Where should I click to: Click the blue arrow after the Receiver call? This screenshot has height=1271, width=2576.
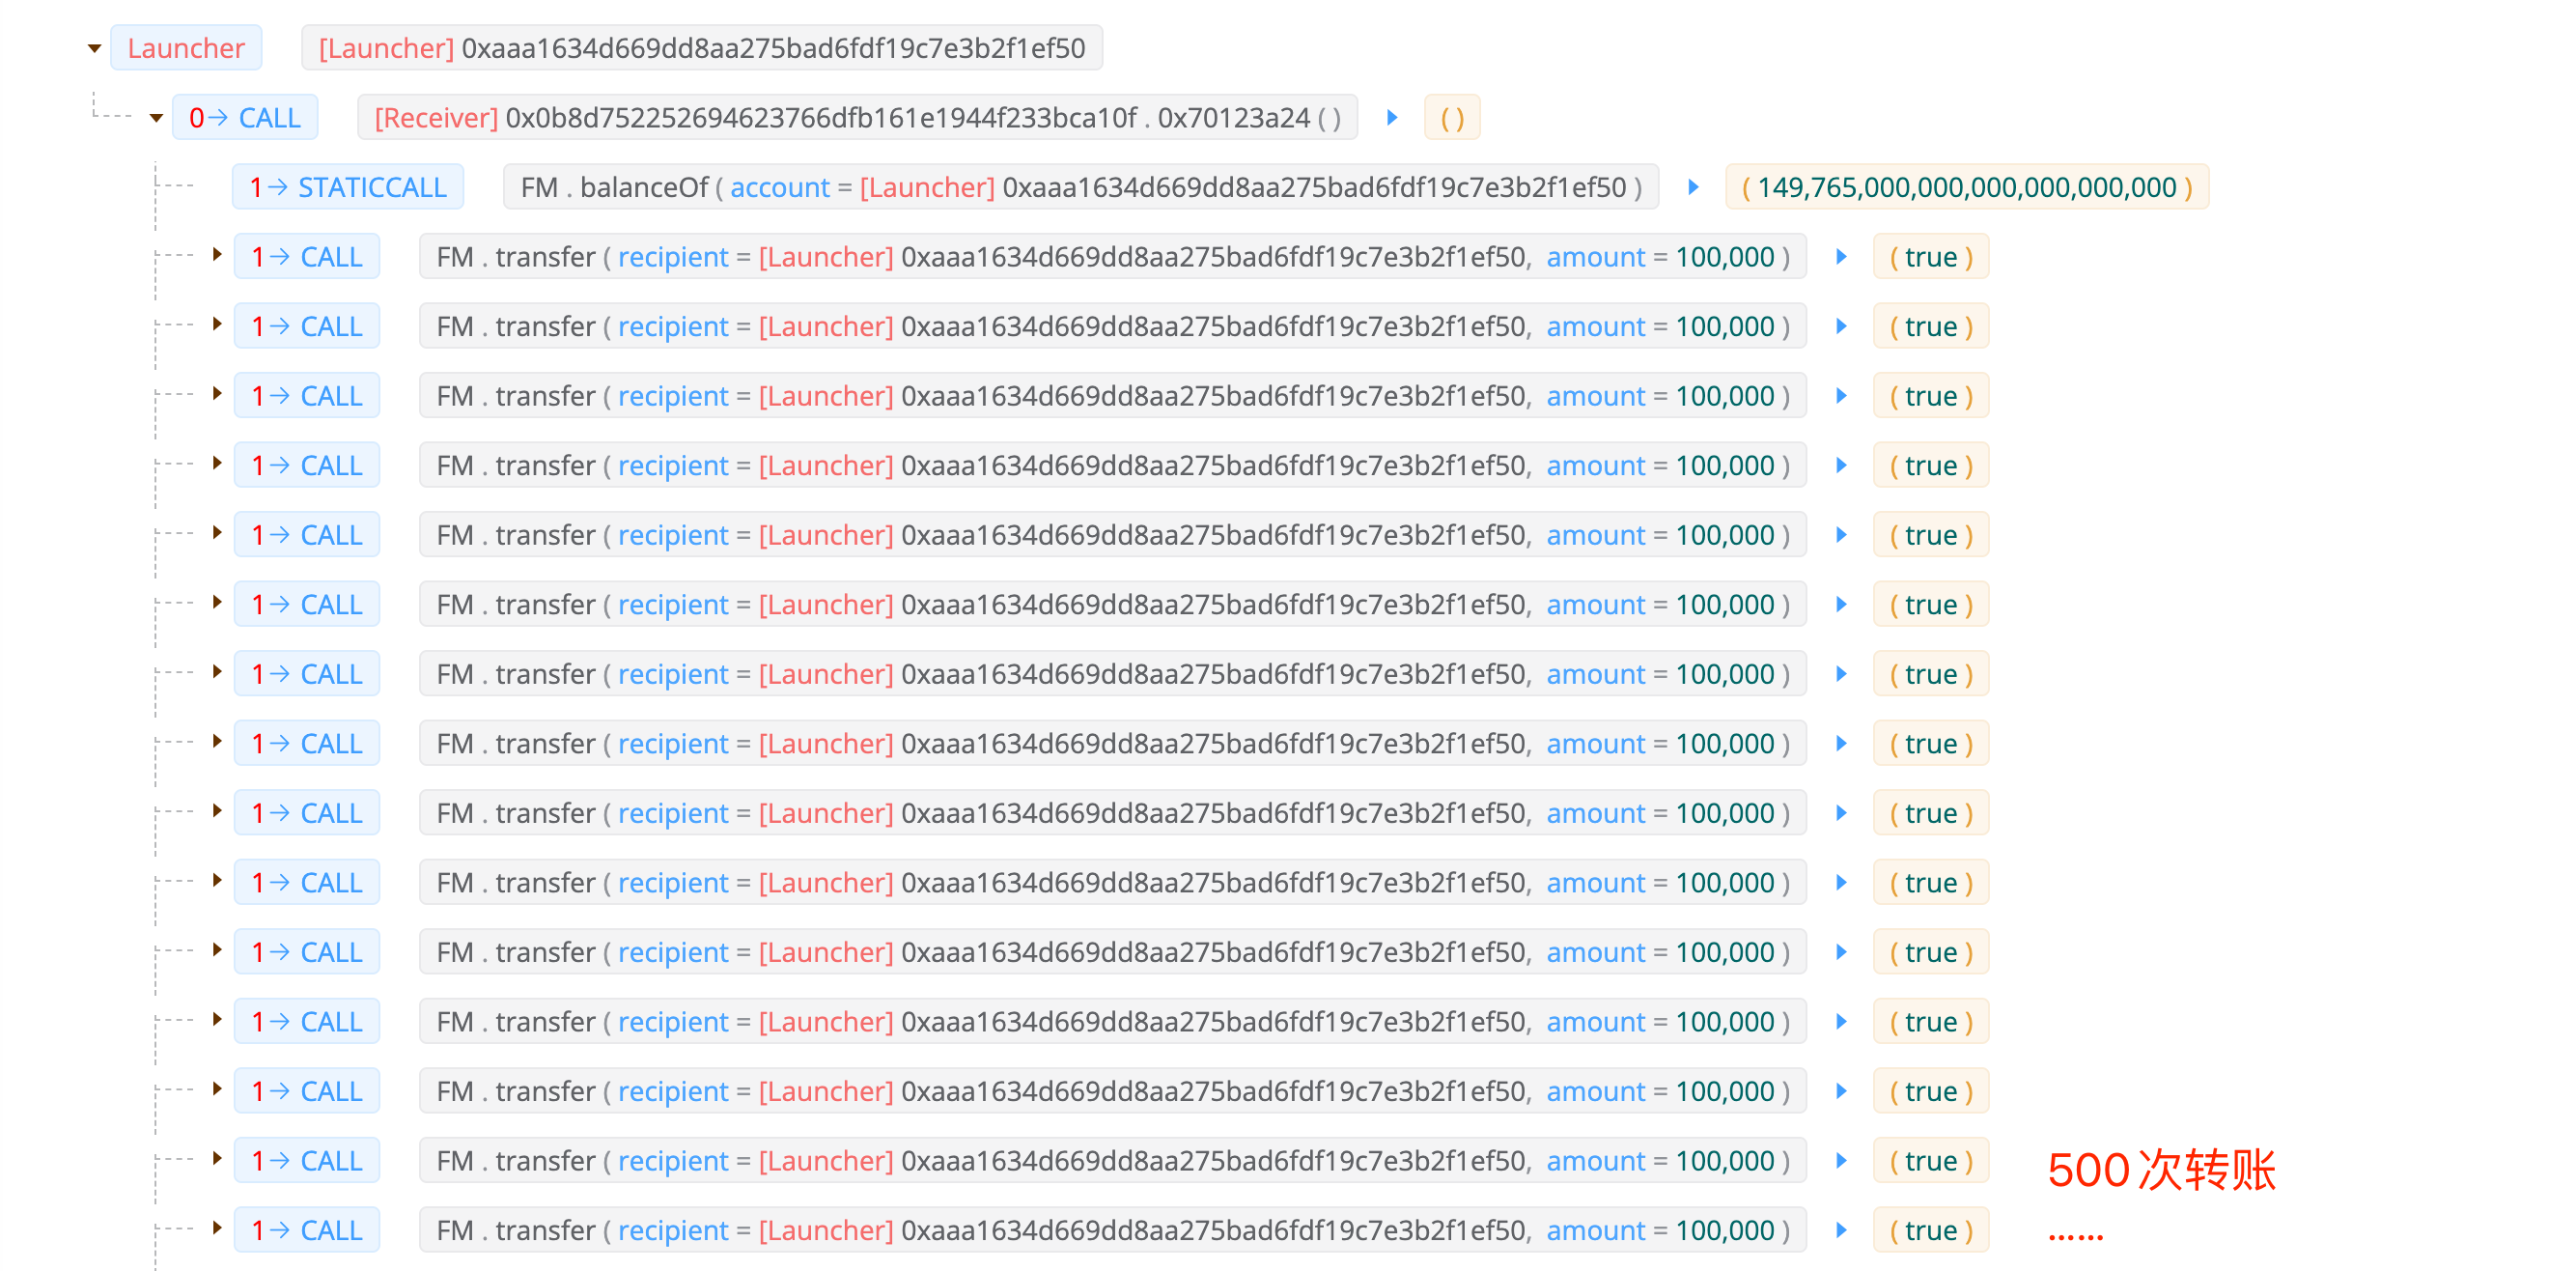[1392, 118]
